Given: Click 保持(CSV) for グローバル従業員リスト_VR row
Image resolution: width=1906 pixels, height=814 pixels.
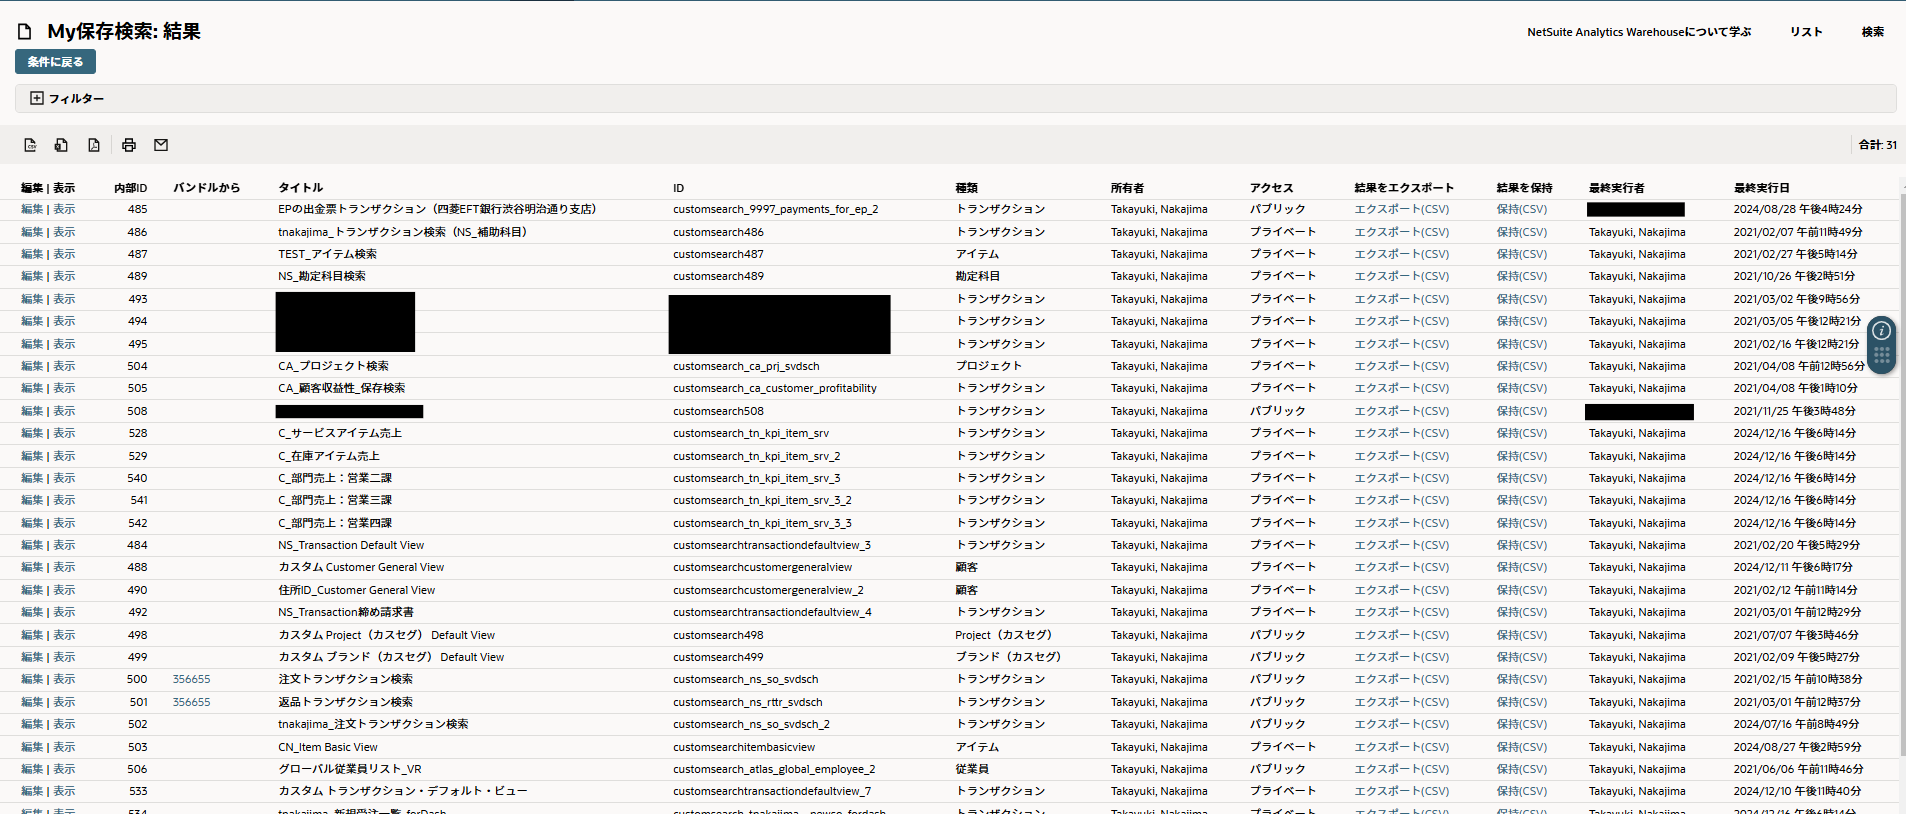Looking at the screenshot, I should click(1522, 769).
